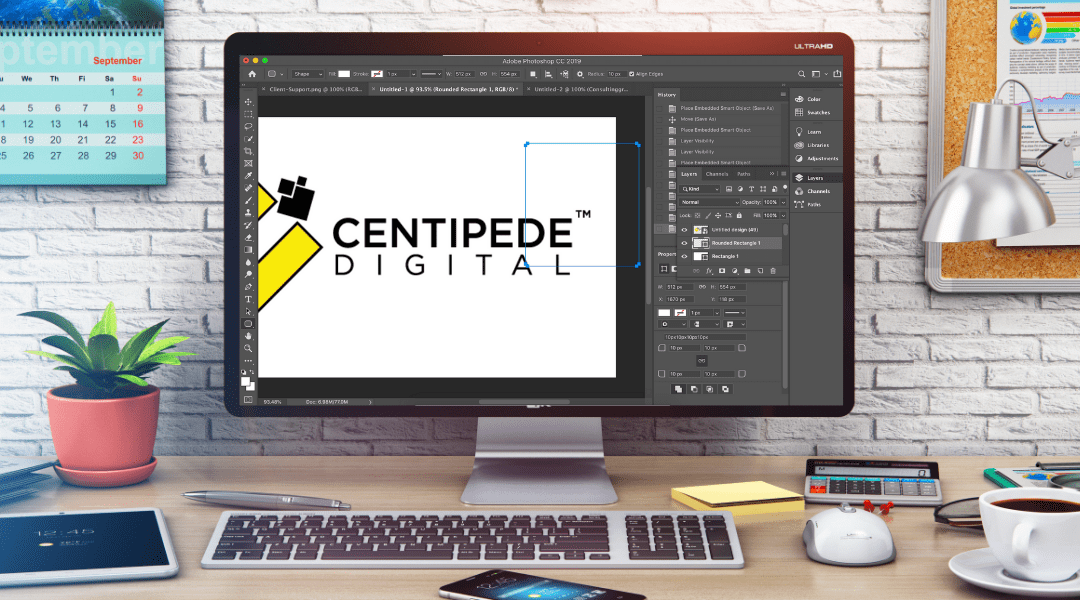Select the Clone Stamp tool

click(x=248, y=213)
